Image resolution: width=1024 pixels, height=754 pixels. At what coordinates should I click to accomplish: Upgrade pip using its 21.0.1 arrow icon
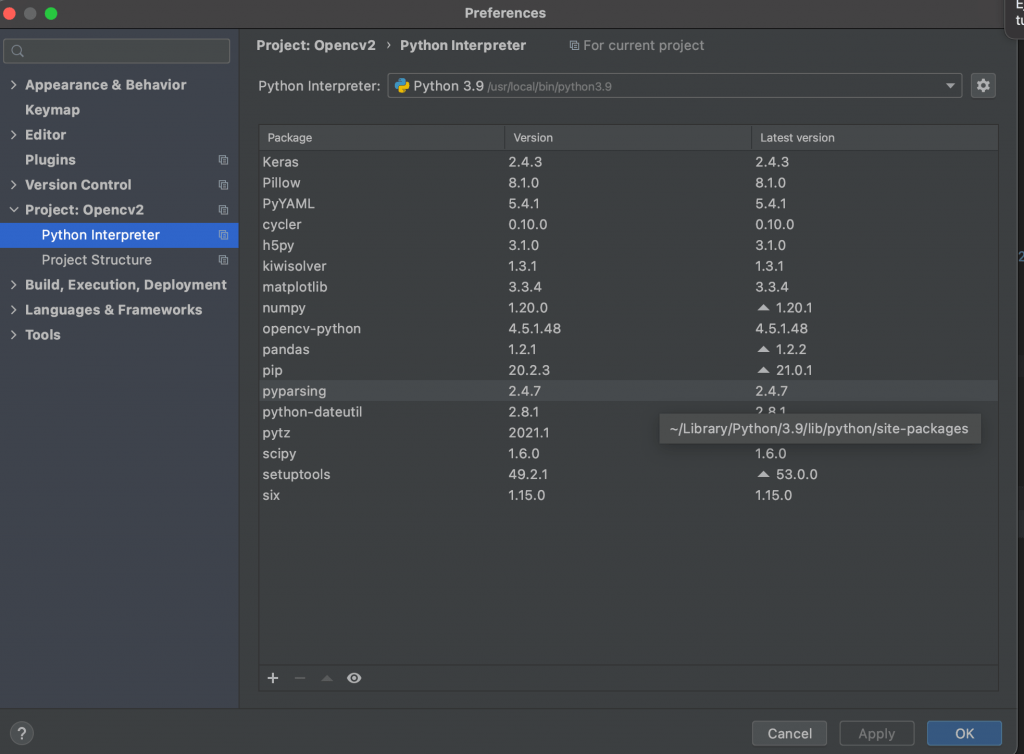click(x=763, y=370)
